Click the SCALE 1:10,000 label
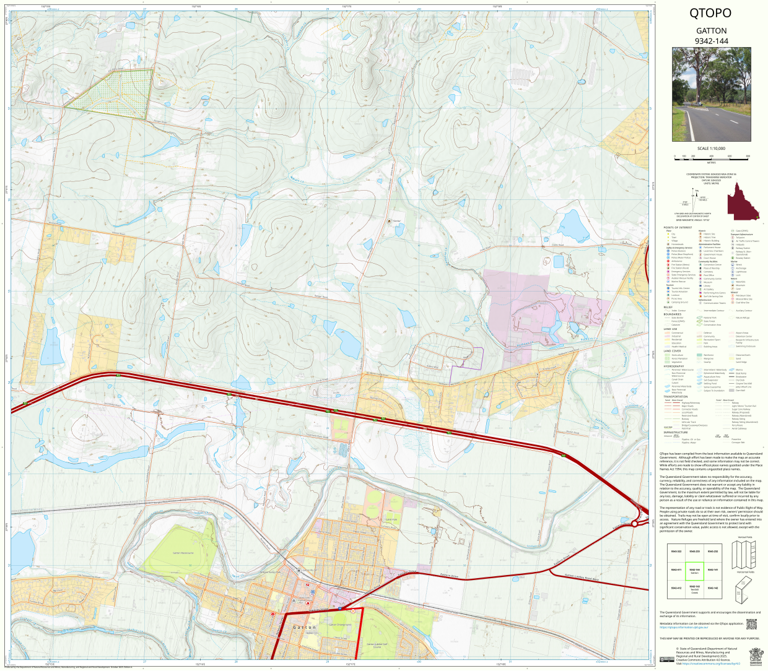This screenshot has height=671, width=768. tap(711, 148)
